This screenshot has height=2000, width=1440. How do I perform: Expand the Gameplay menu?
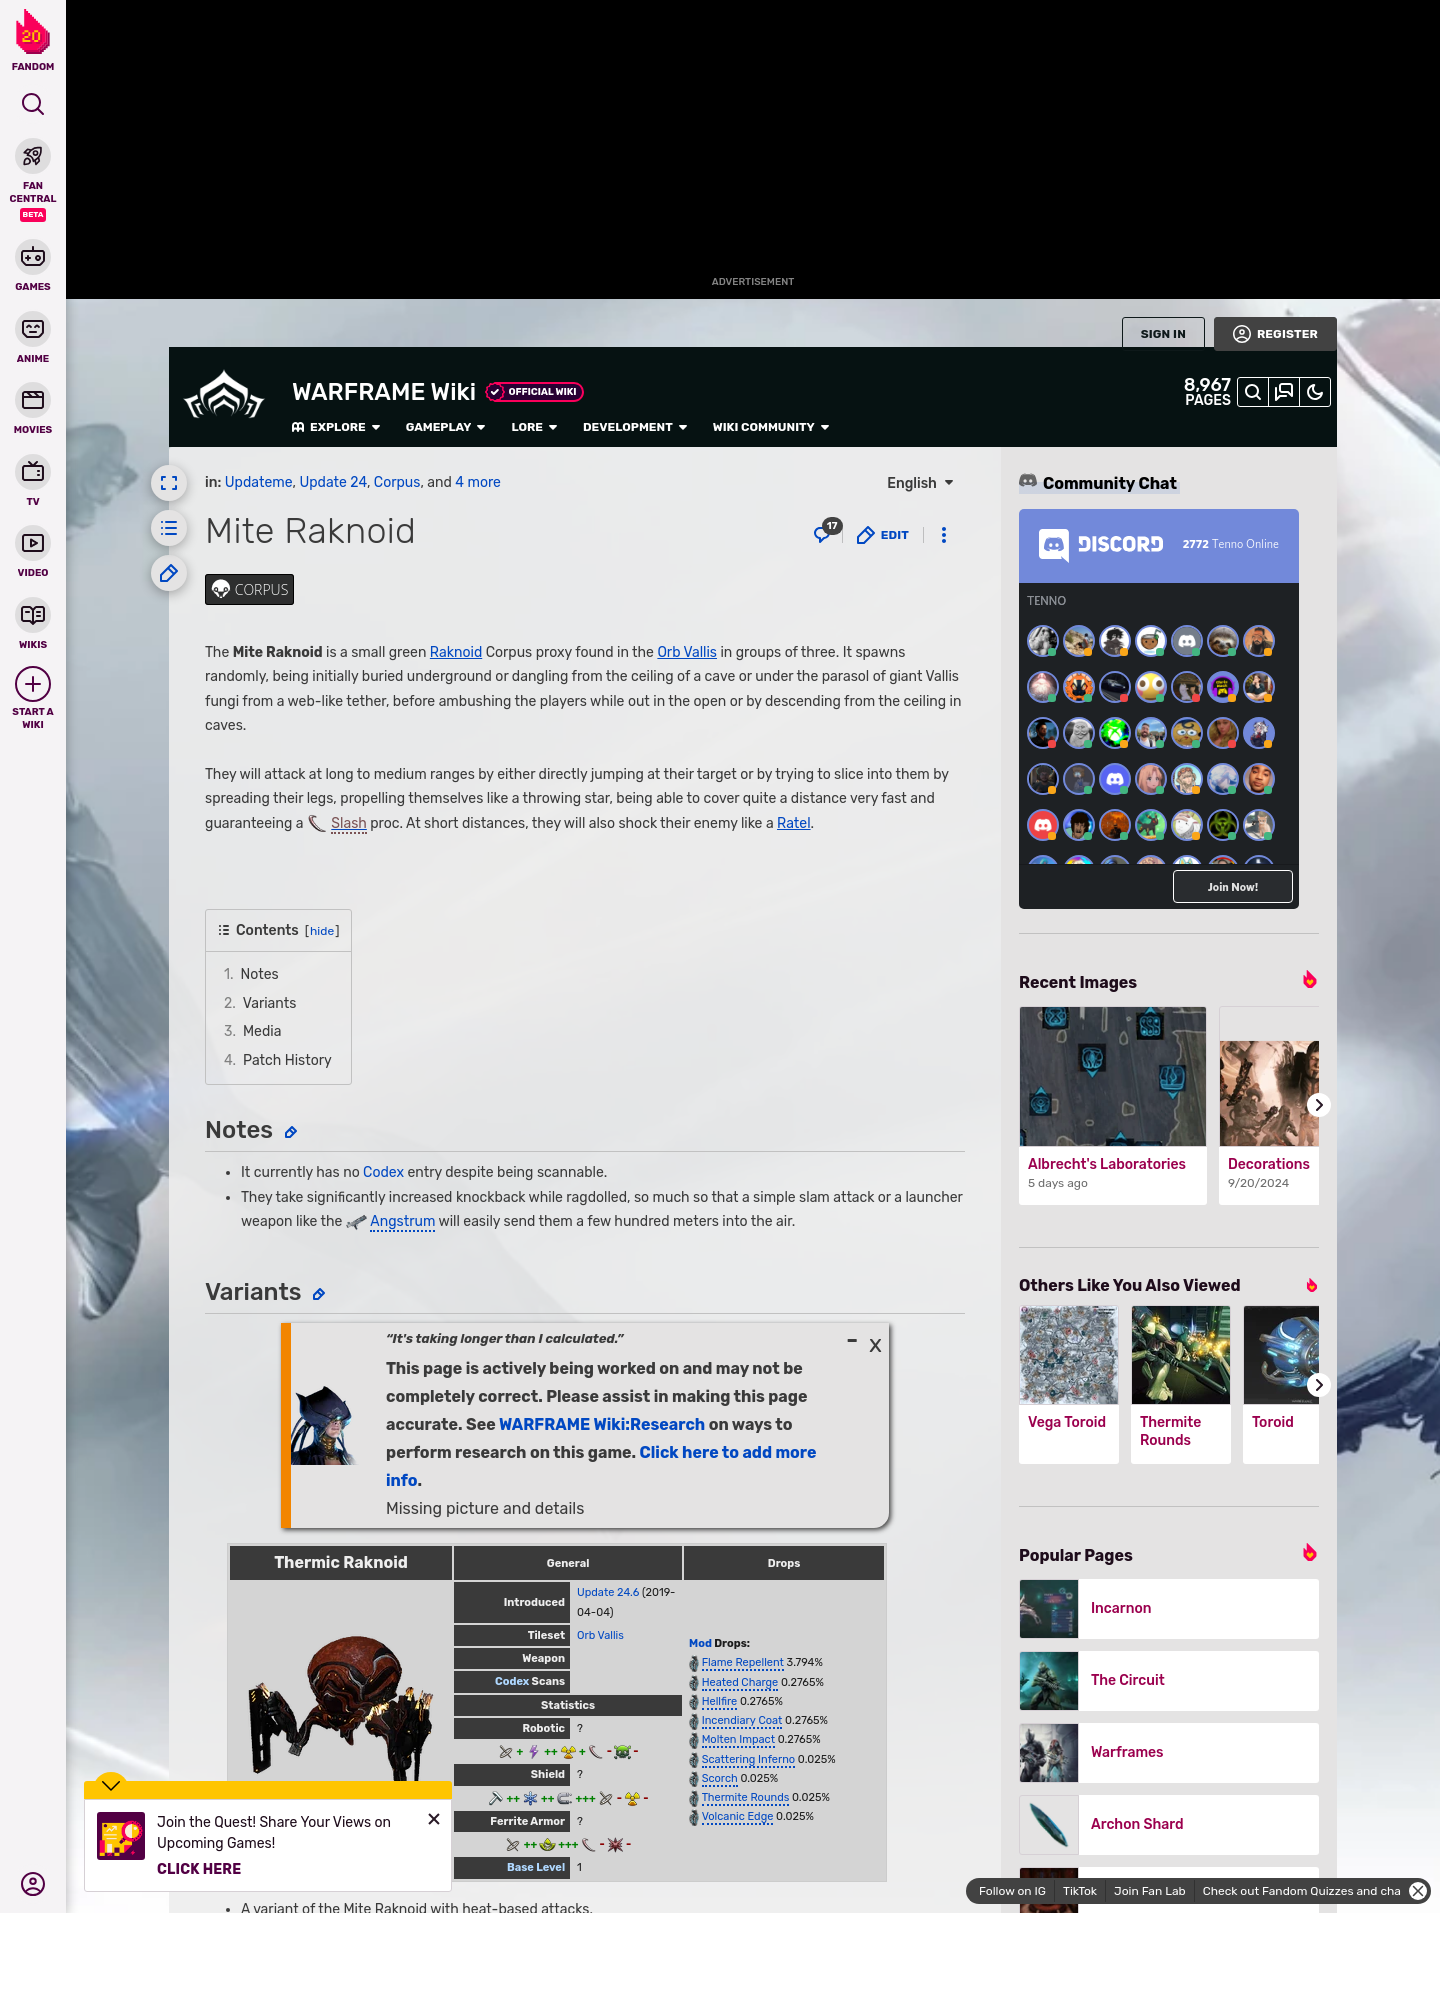coord(445,427)
